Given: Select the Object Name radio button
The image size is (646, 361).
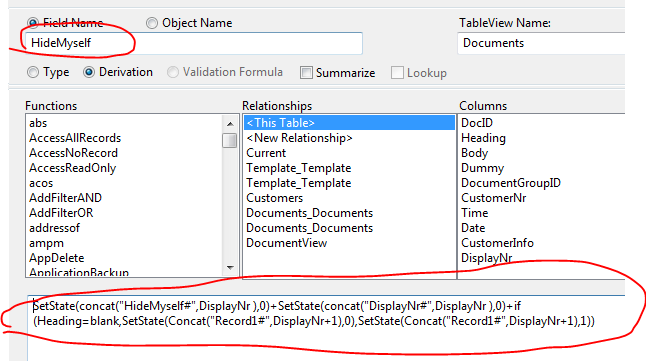Looking at the screenshot, I should pyautogui.click(x=152, y=23).
